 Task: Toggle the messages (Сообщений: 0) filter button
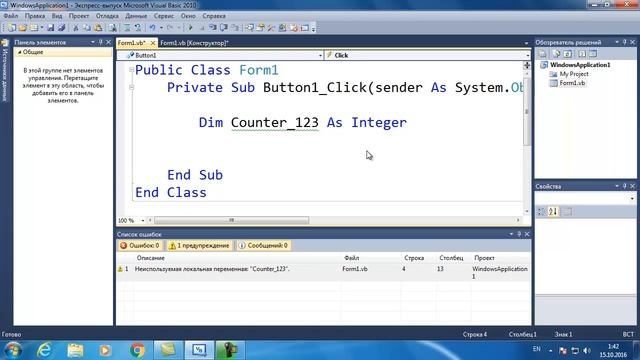coord(263,245)
